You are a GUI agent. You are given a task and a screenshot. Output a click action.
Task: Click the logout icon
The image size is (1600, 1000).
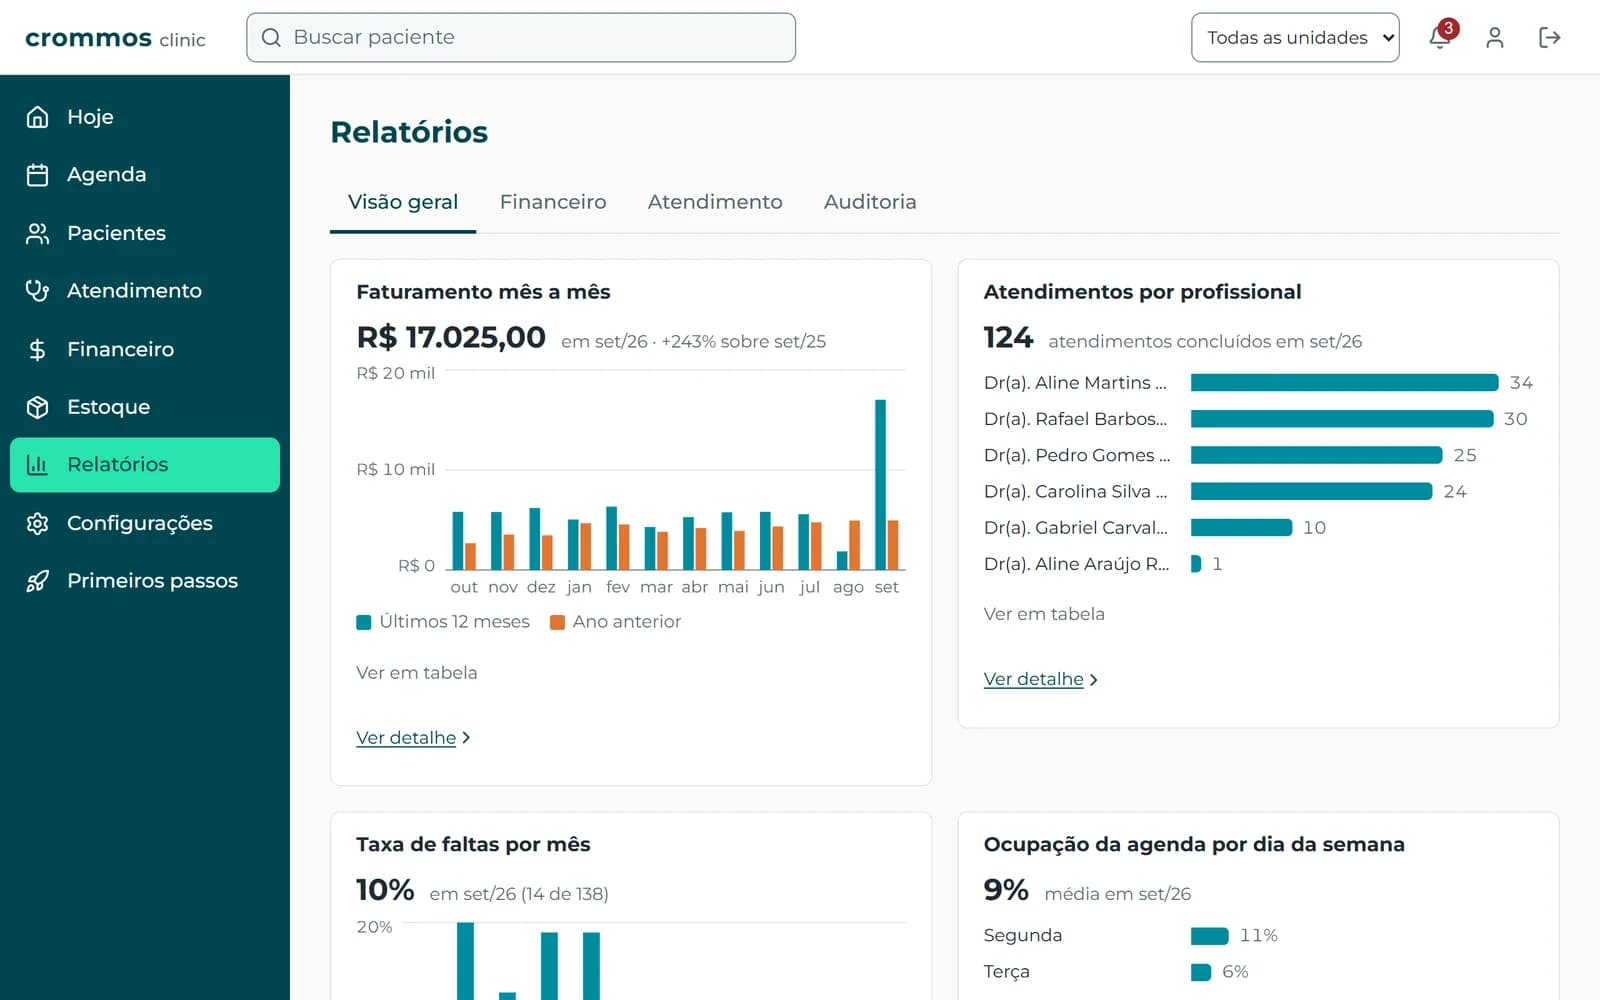pyautogui.click(x=1549, y=37)
